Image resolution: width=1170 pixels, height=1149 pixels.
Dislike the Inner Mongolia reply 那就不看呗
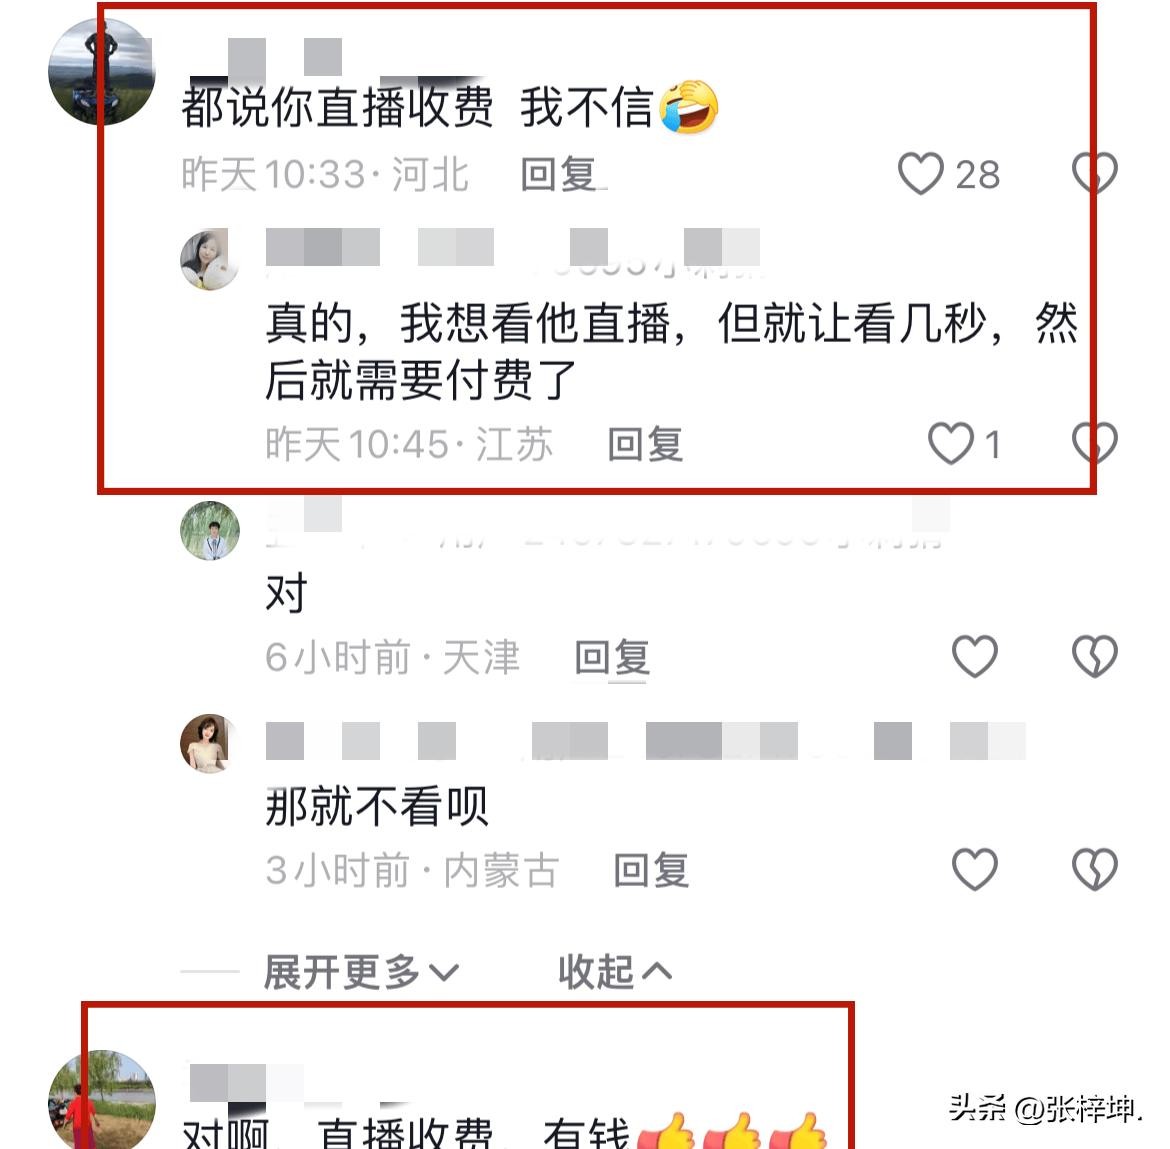point(1095,870)
